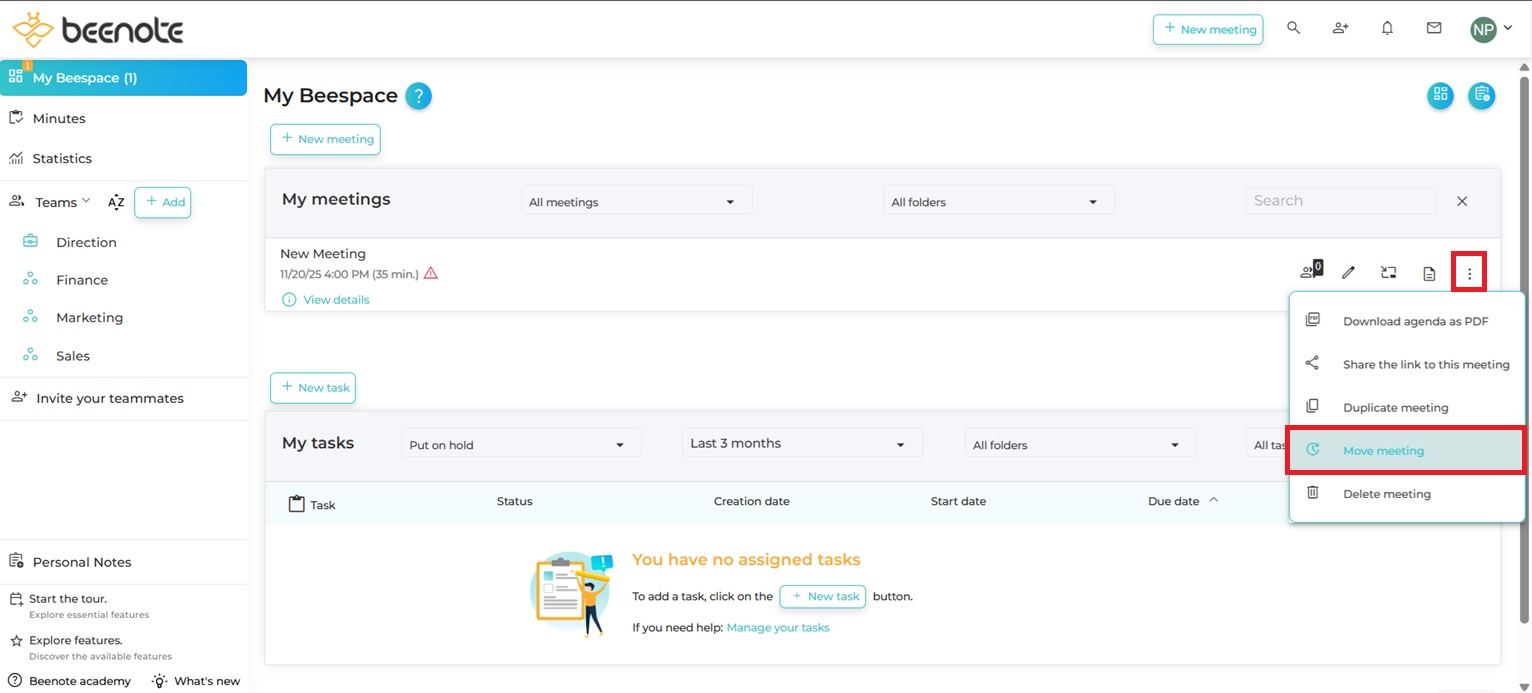Expand the Last 3 months dropdown
Viewport: 1532px width, 693px height.
(801, 444)
